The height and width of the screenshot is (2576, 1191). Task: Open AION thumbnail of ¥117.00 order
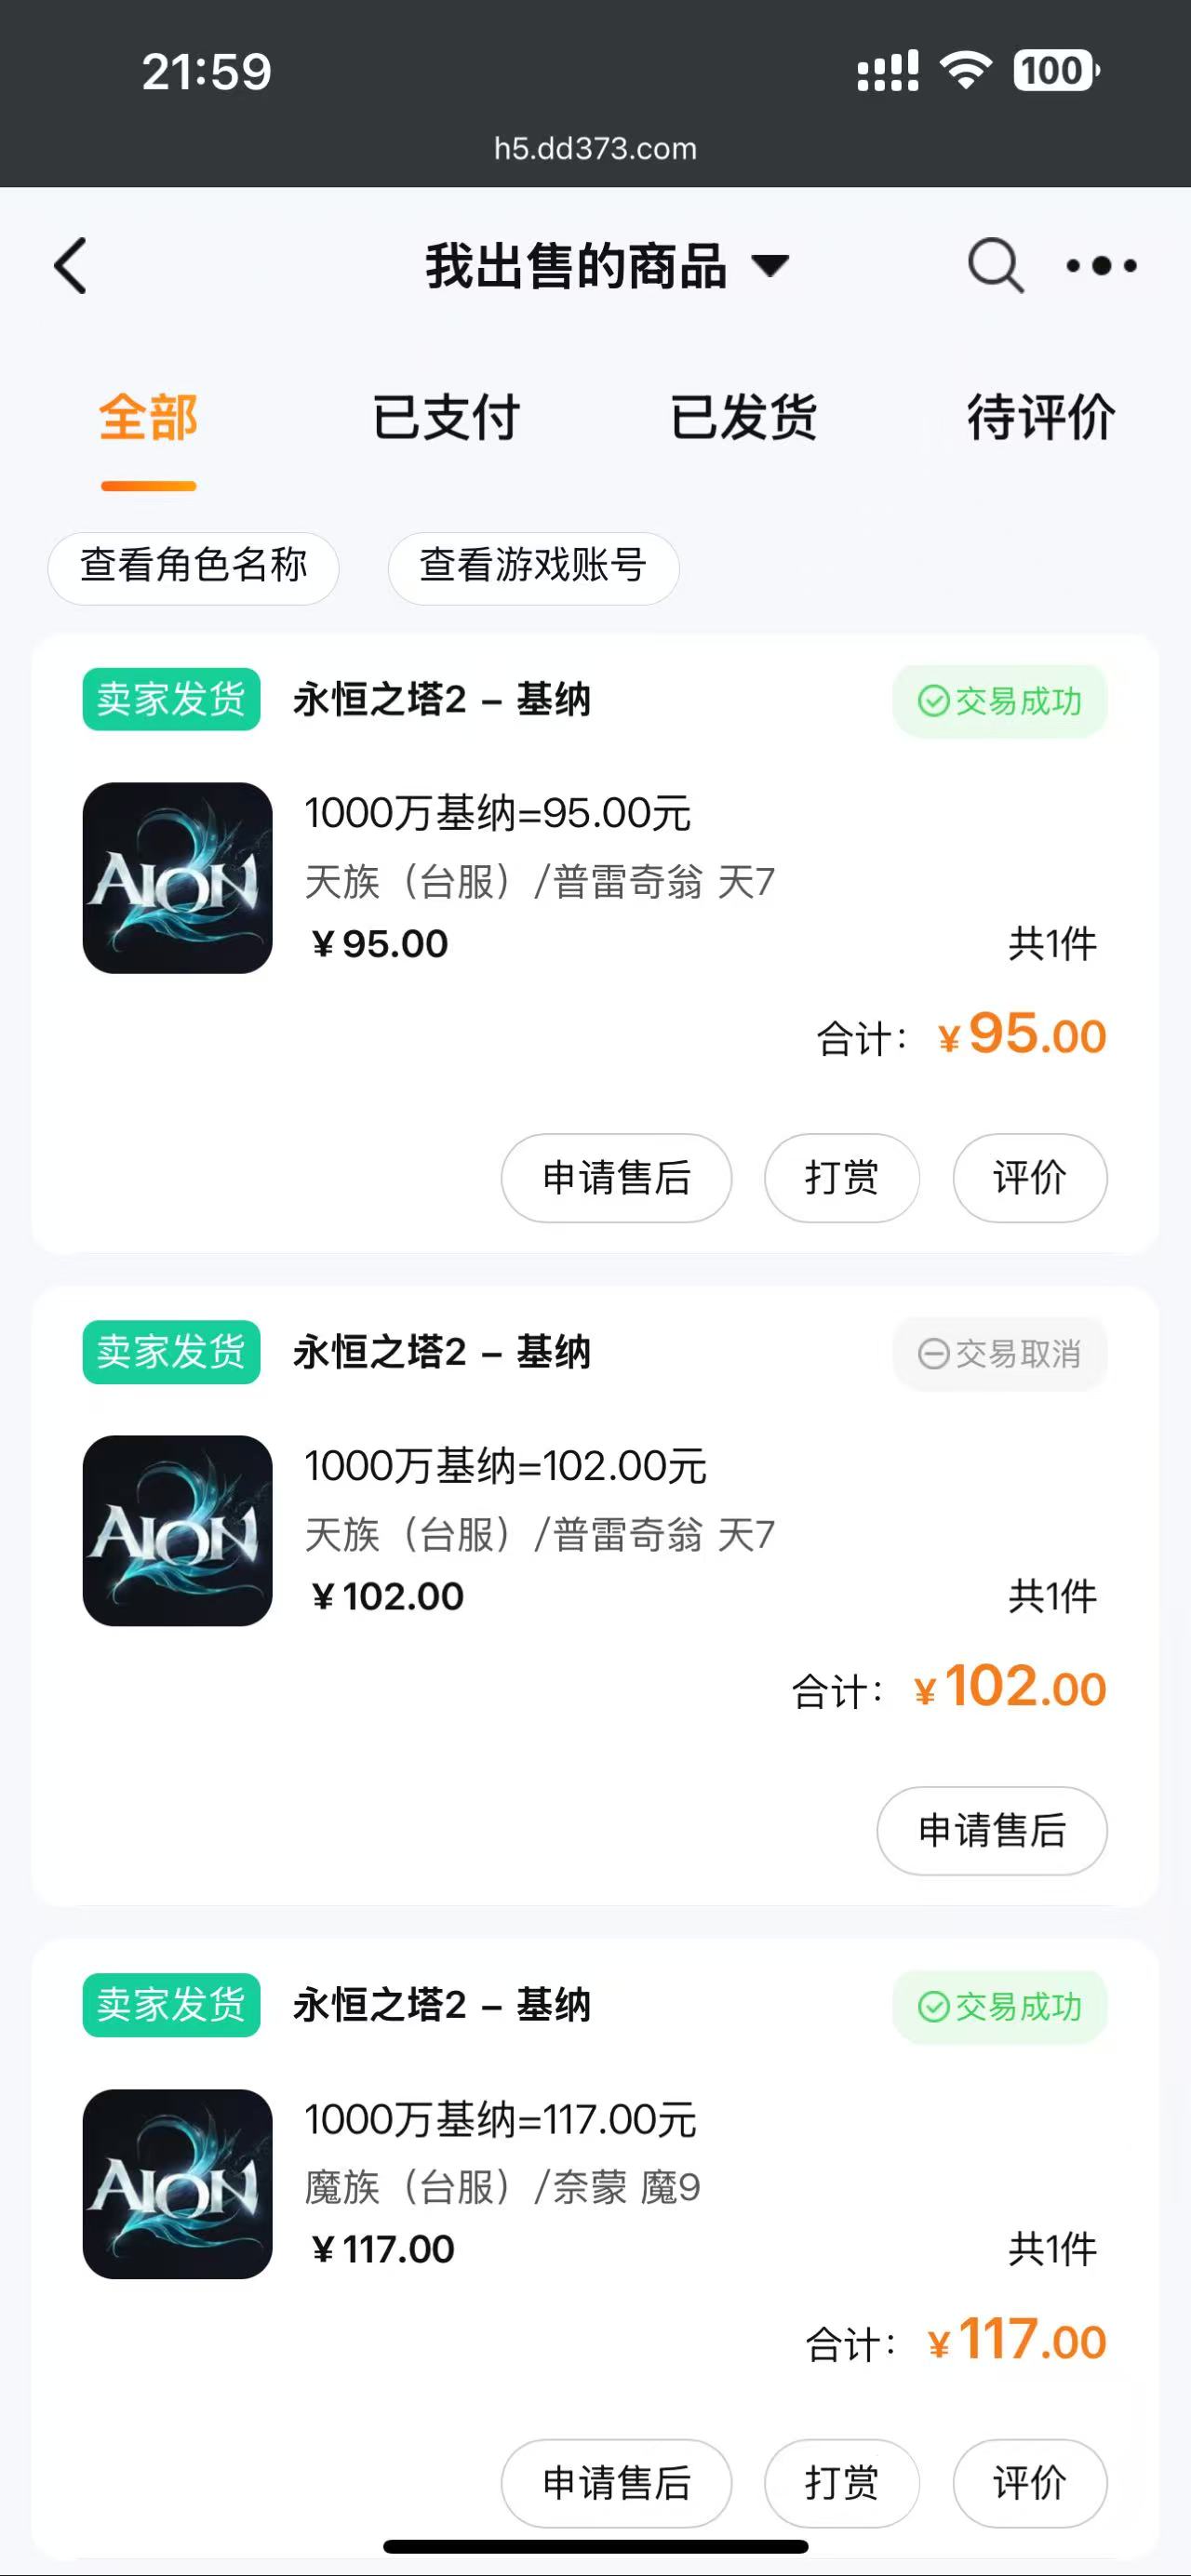tap(177, 2184)
